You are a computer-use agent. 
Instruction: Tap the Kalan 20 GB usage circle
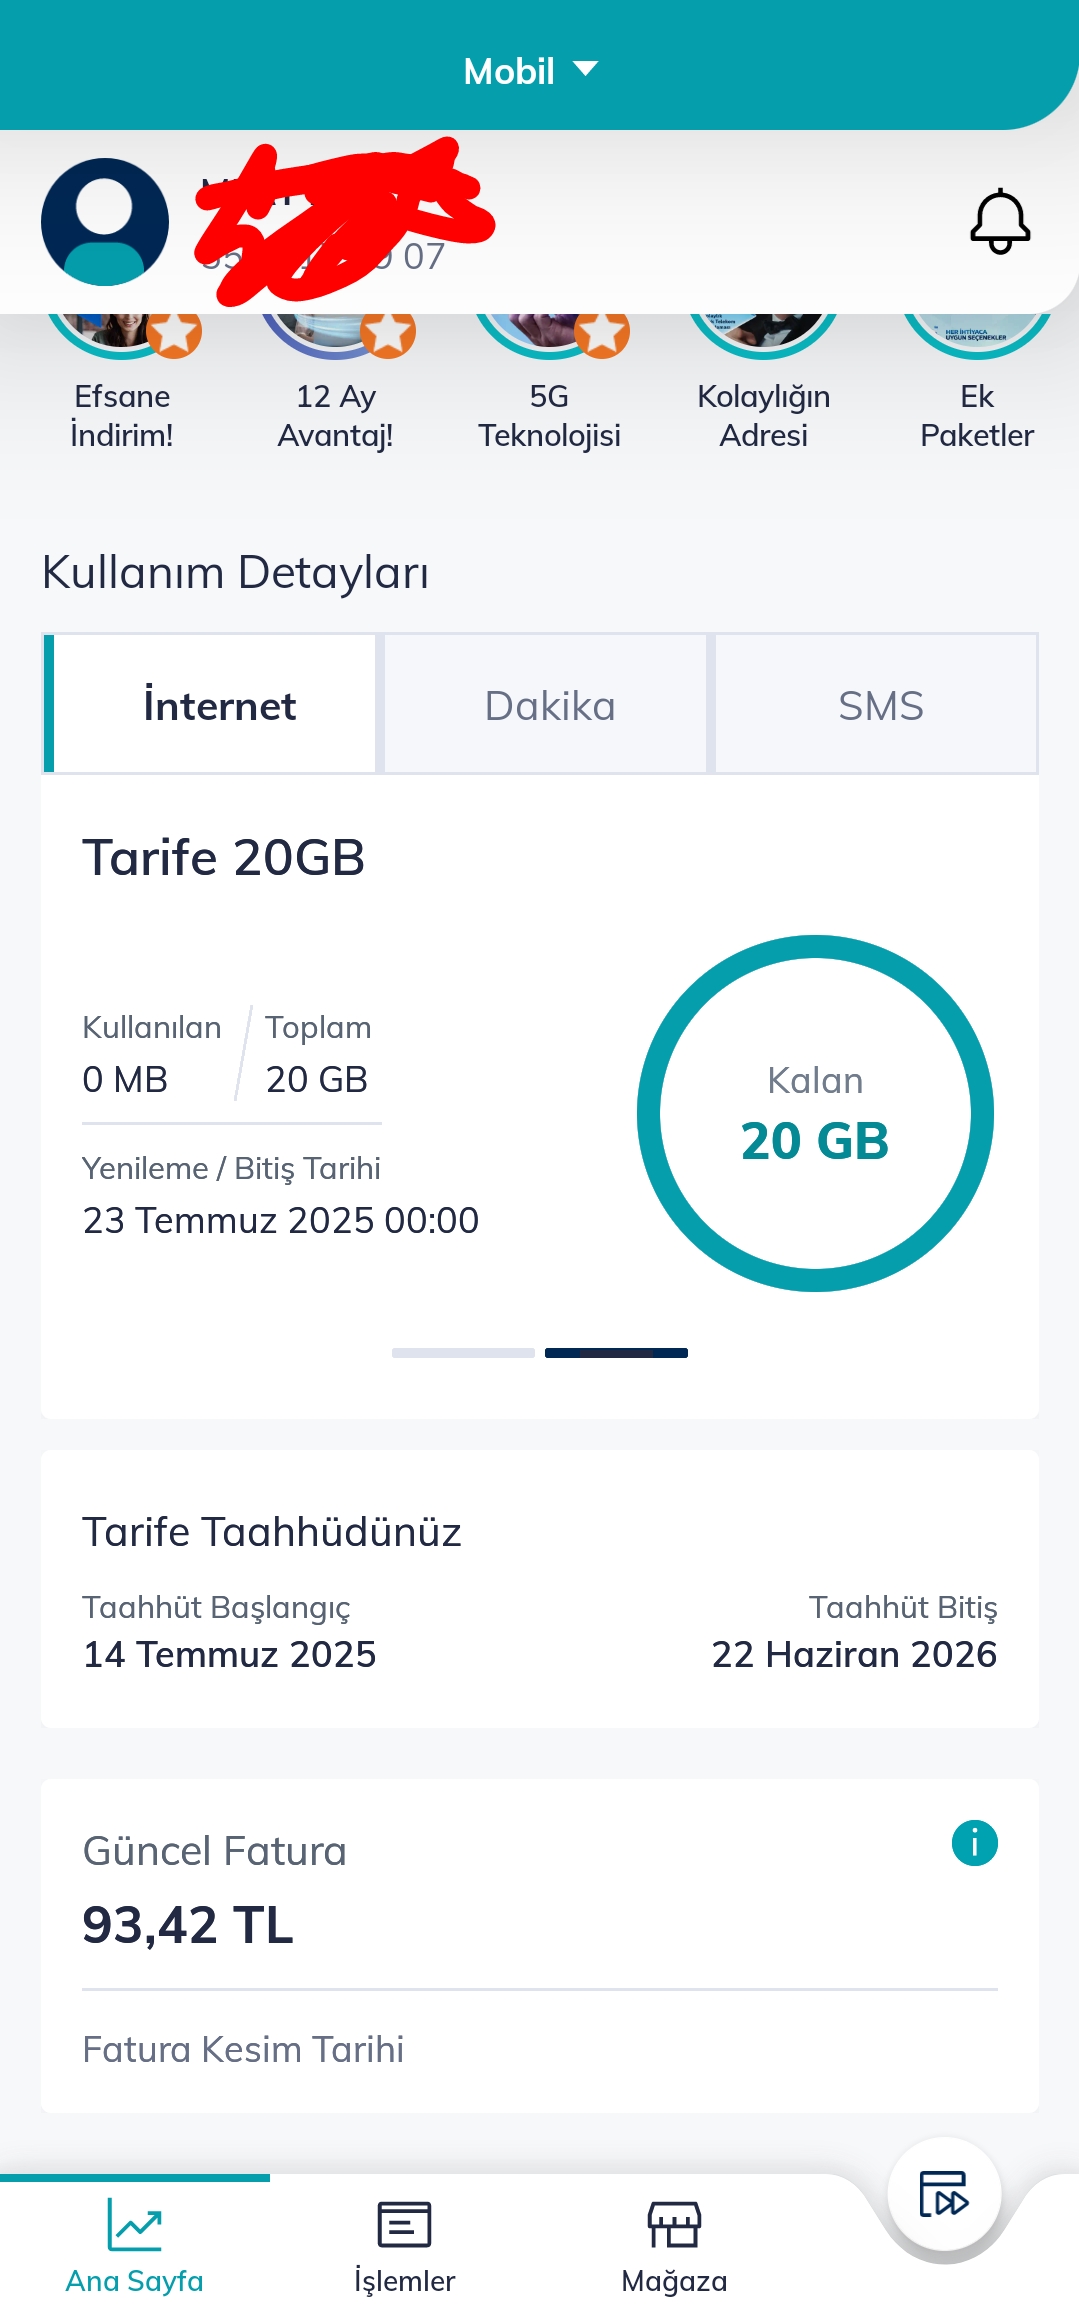pos(815,1113)
